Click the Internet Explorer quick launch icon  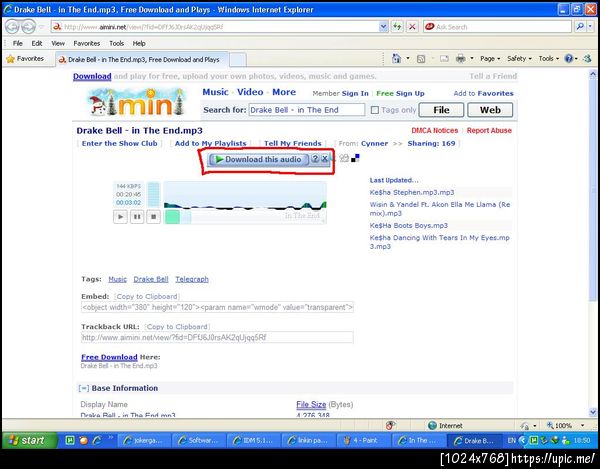click(x=97, y=440)
